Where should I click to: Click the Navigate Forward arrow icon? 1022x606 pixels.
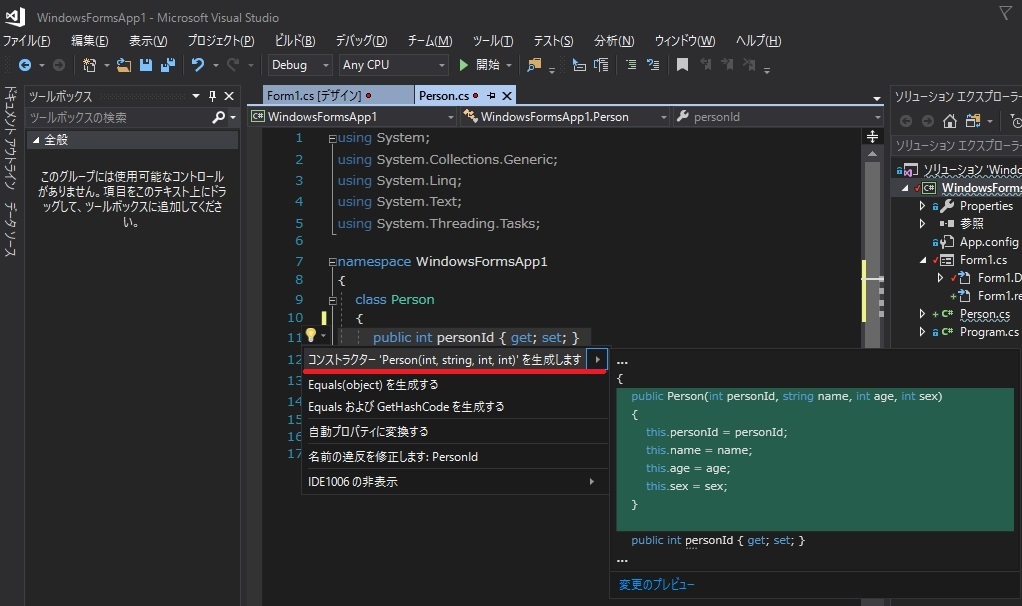tap(59, 65)
